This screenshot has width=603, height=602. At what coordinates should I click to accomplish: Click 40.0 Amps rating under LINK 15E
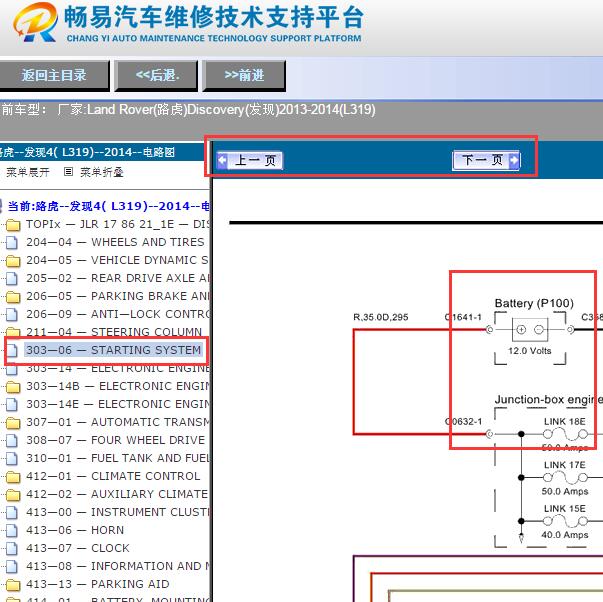tap(565, 535)
